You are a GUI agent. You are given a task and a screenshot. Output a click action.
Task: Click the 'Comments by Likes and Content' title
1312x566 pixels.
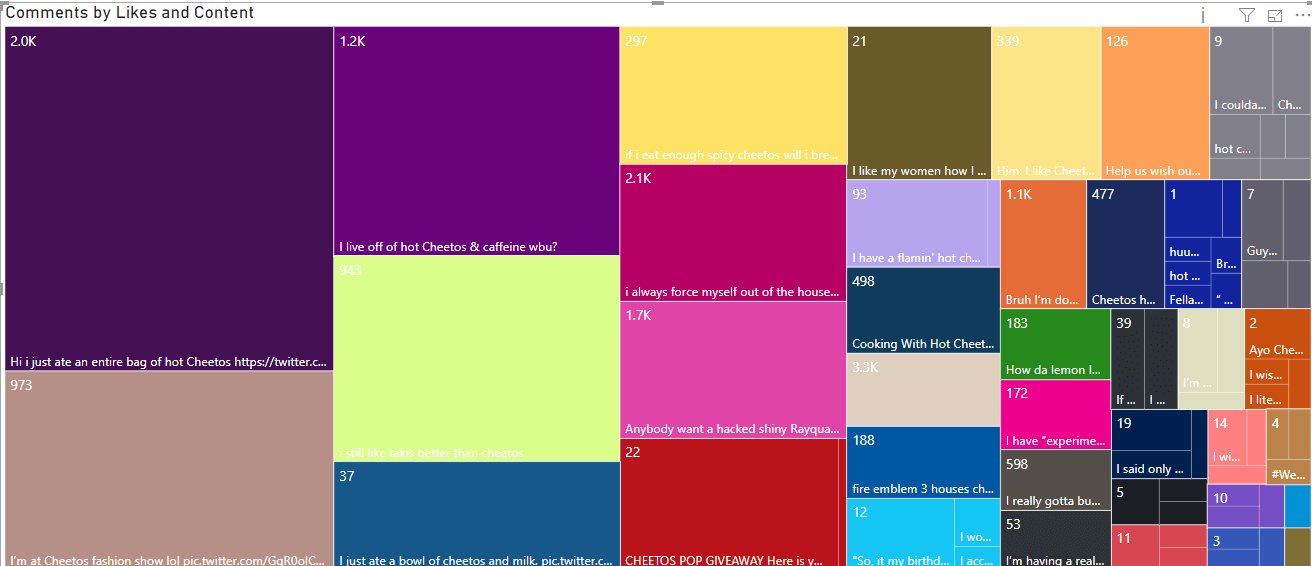coord(130,13)
